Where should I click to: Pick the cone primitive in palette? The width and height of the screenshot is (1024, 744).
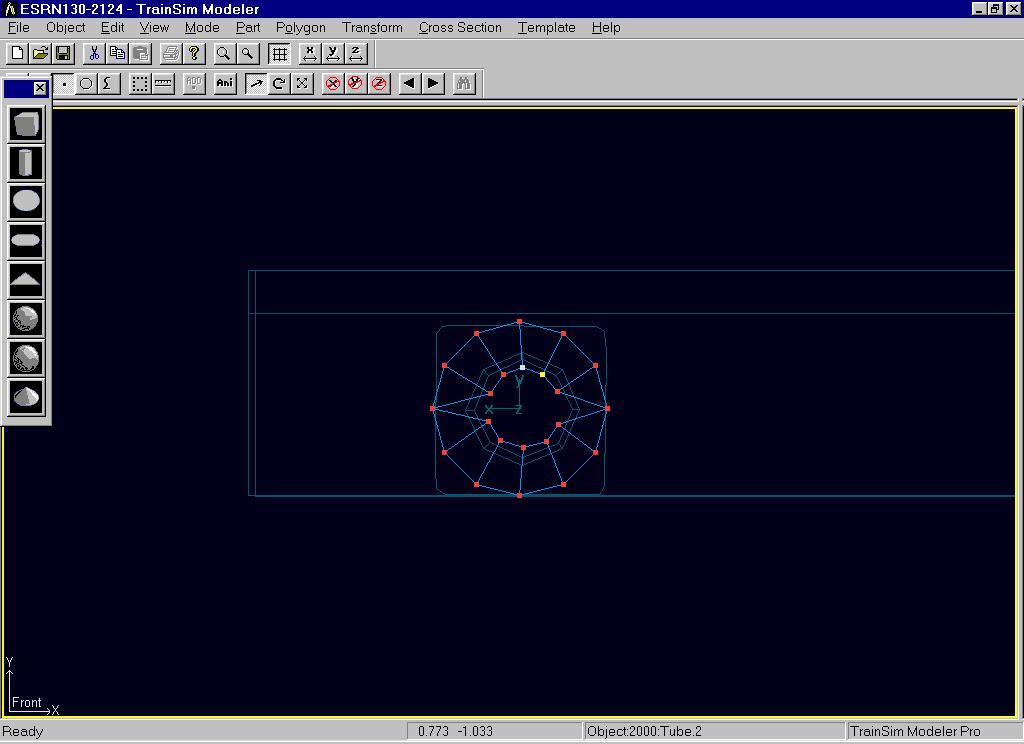point(26,397)
